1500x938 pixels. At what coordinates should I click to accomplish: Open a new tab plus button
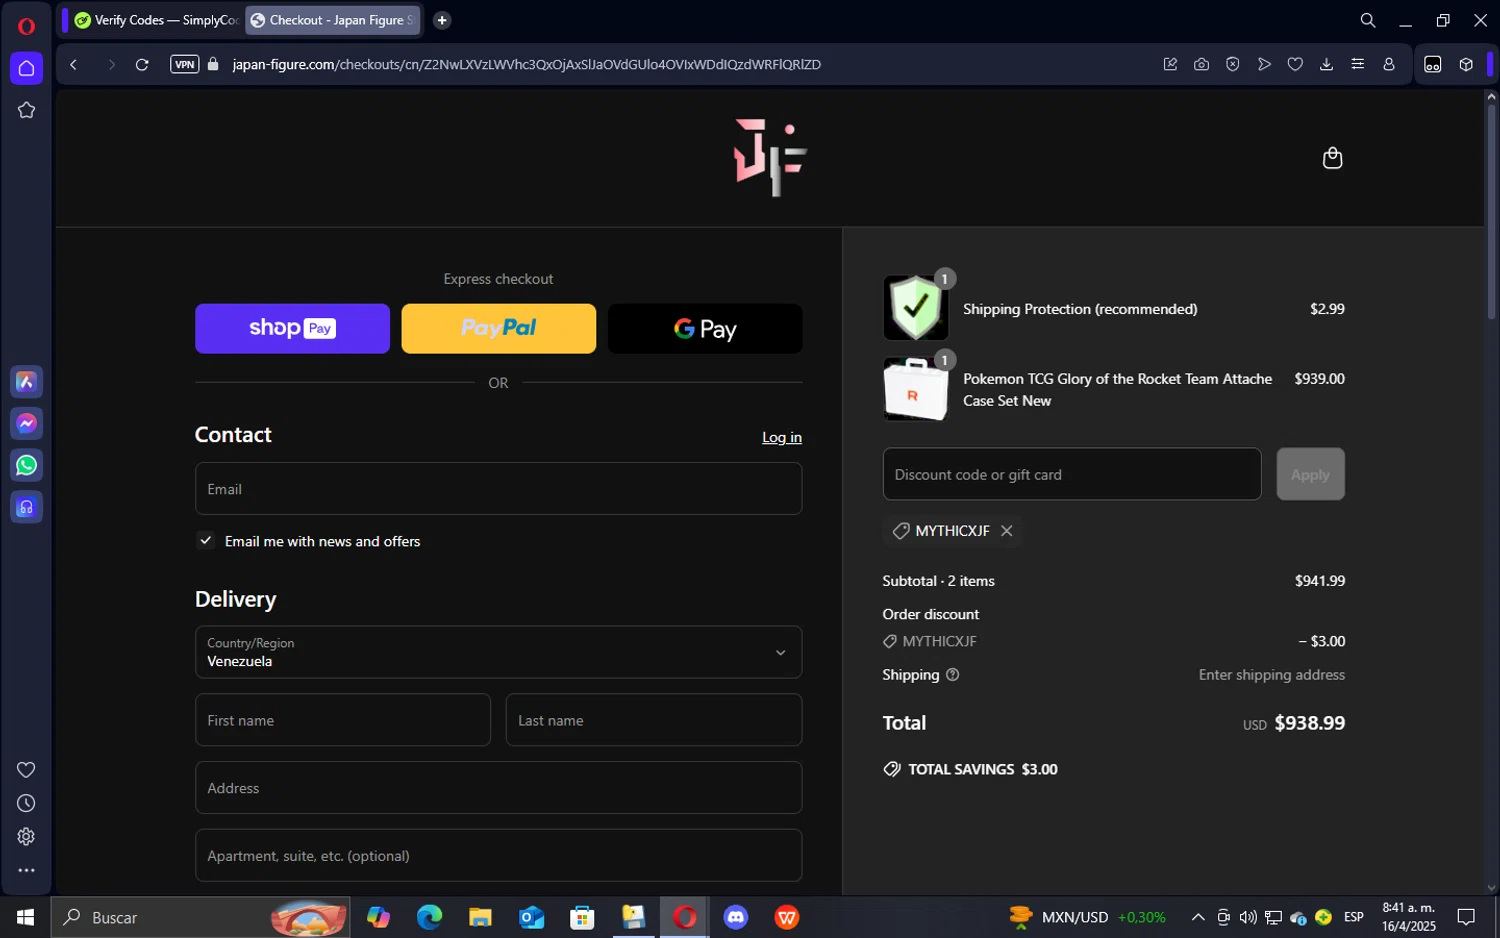442,20
